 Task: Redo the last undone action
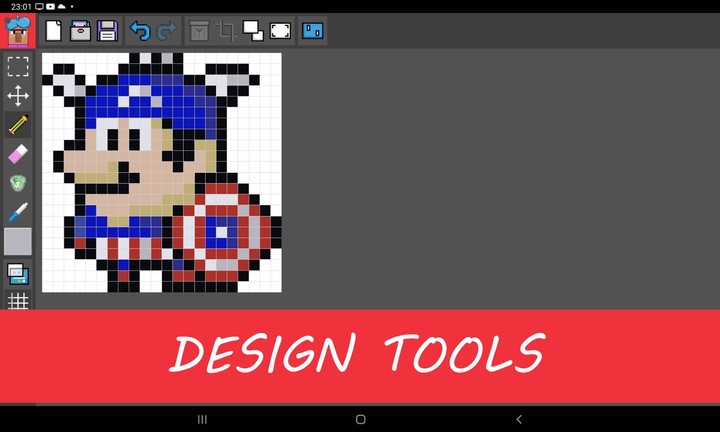pos(166,31)
